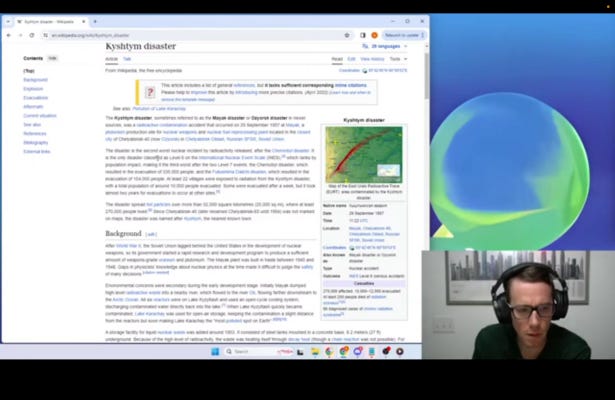Switch to the Article tab
The image size is (615, 400).
coord(111,59)
